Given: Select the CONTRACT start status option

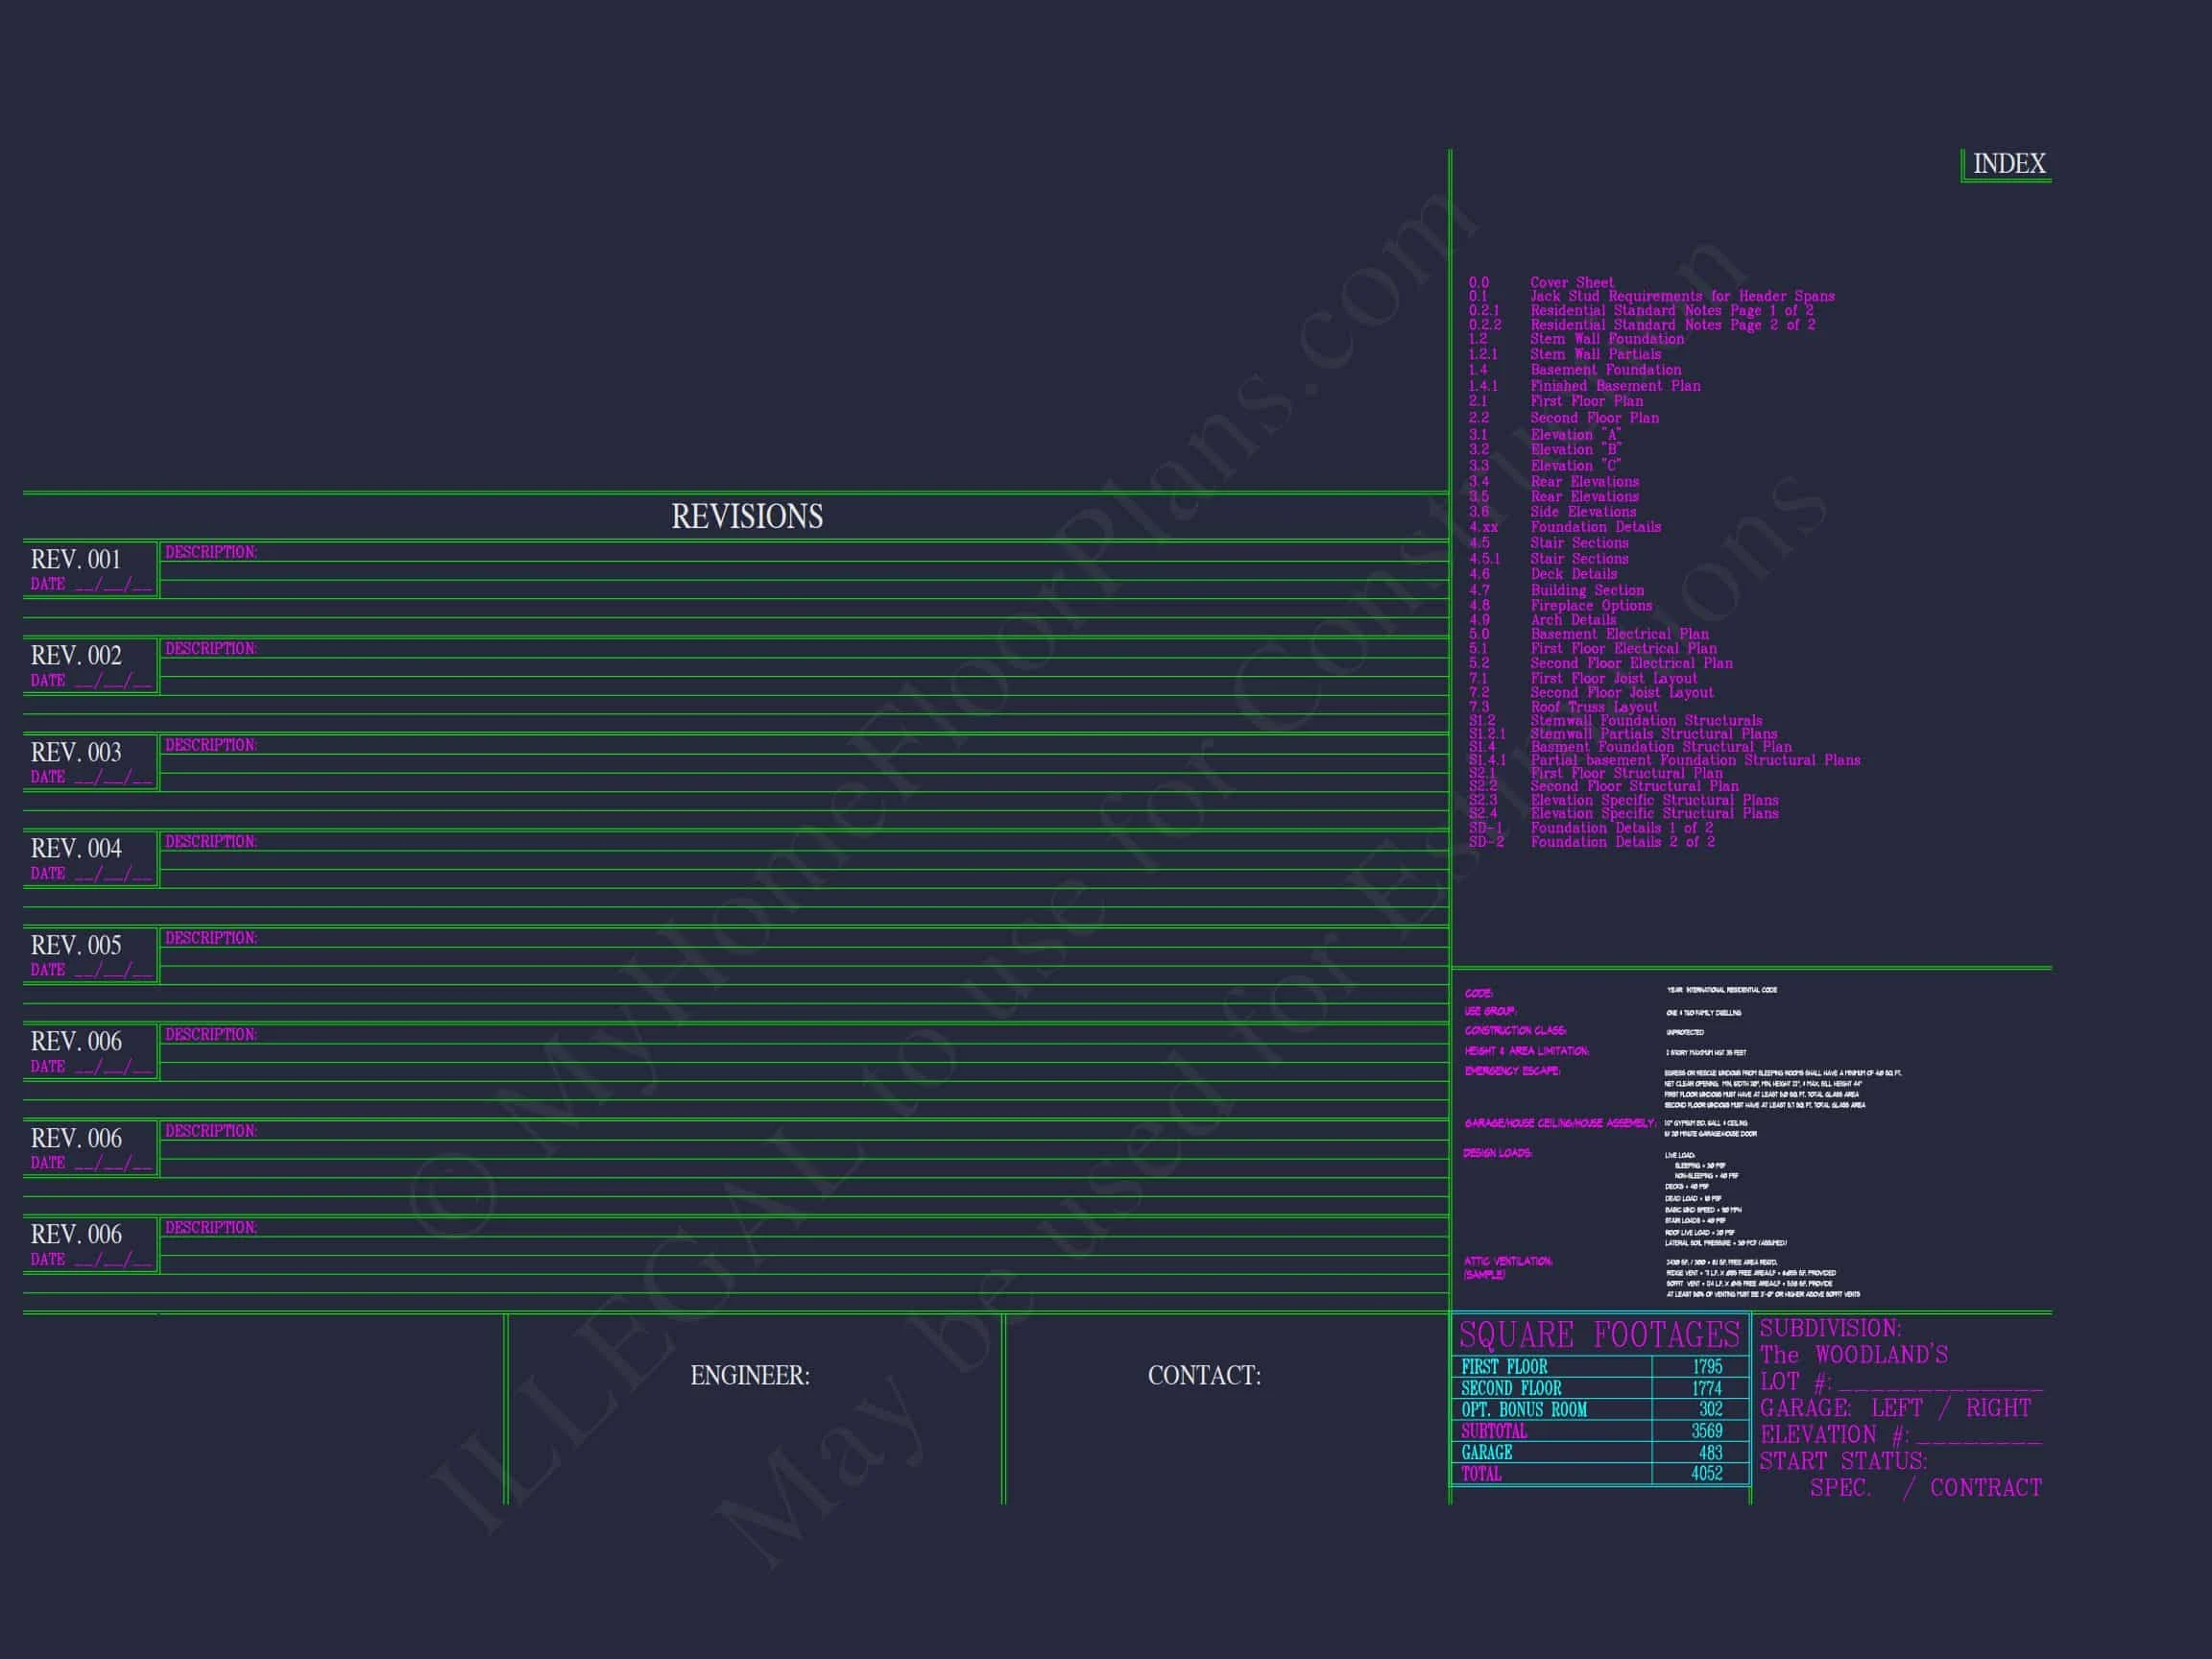Looking at the screenshot, I should 1986,1488.
